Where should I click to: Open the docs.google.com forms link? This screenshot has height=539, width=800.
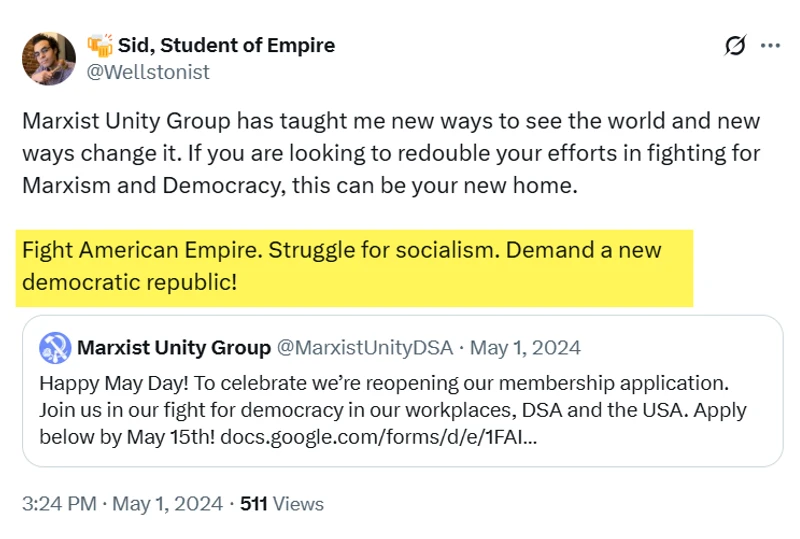click(381, 437)
